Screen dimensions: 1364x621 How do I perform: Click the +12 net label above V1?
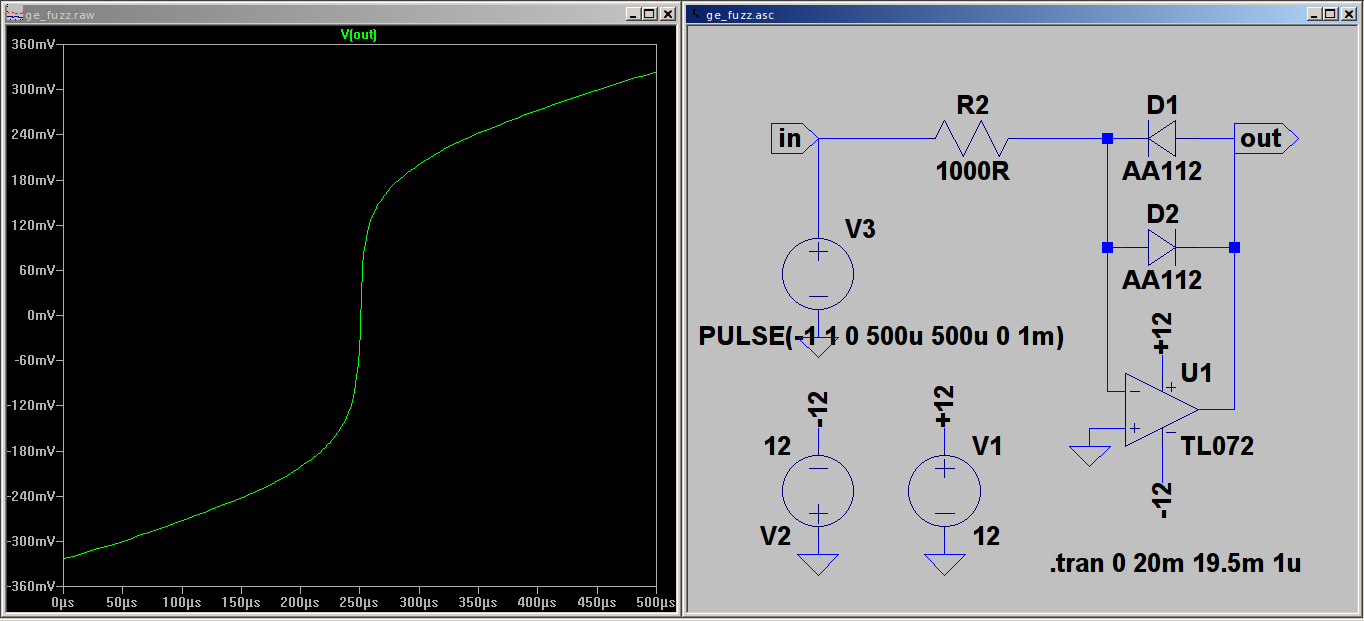click(945, 407)
